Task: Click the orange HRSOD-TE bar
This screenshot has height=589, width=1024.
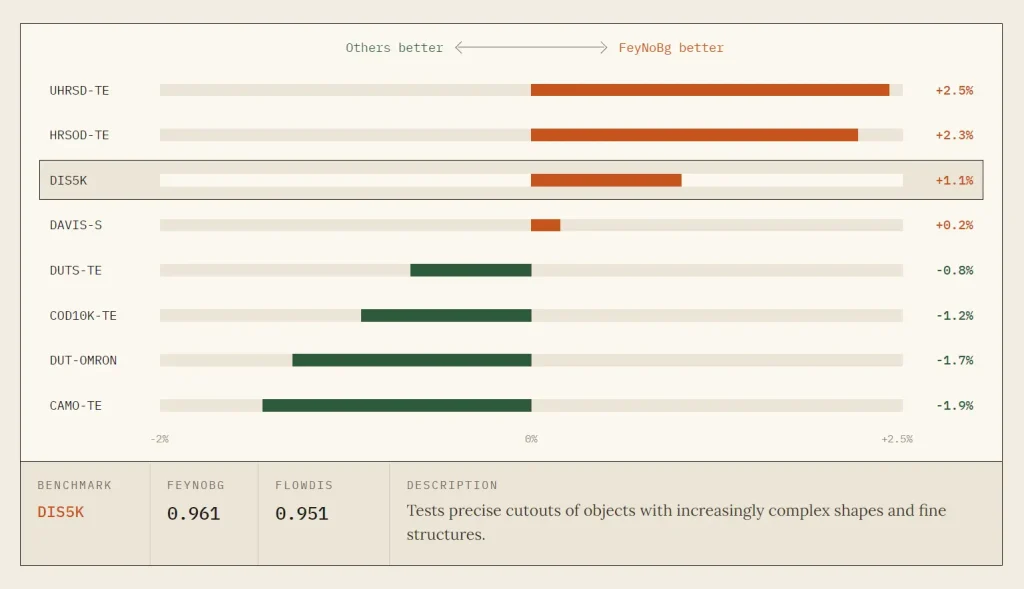Action: (694, 135)
